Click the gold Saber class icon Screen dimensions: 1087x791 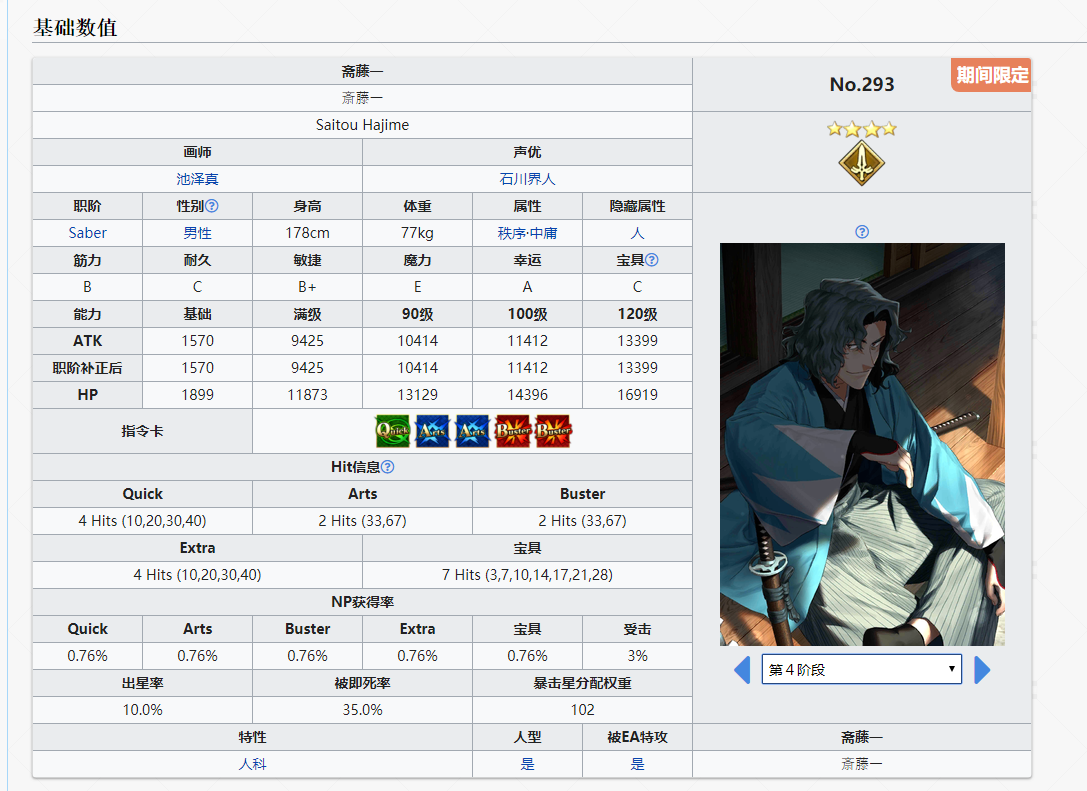tap(861, 163)
